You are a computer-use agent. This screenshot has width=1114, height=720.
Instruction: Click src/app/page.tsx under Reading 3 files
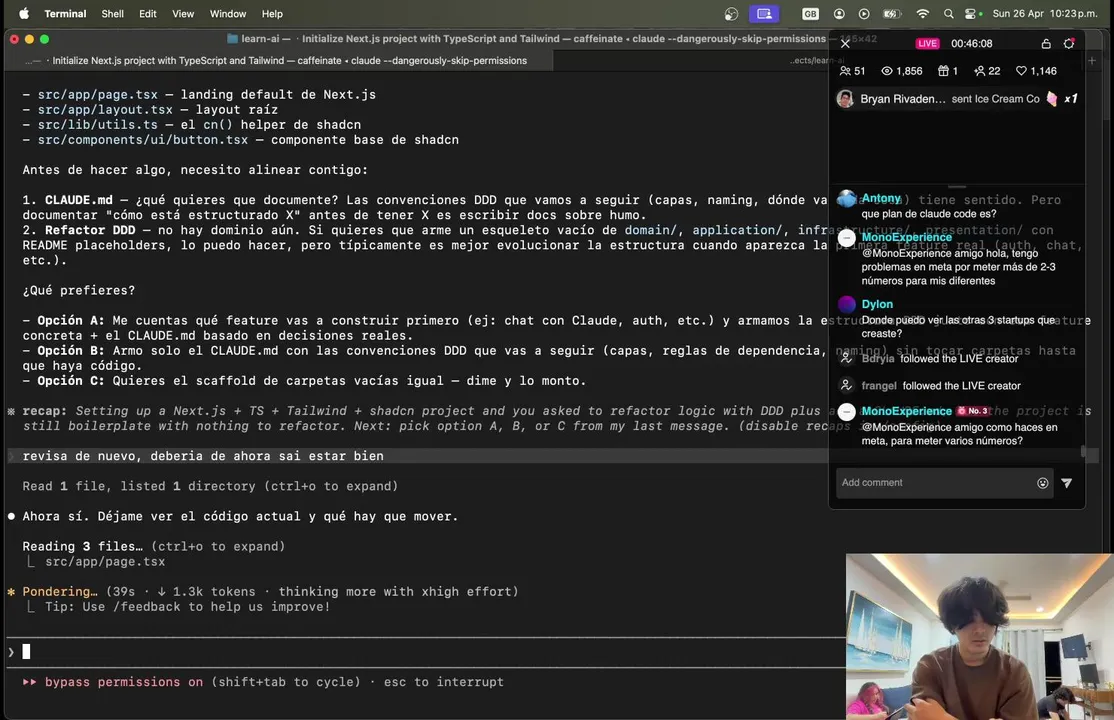(105, 562)
